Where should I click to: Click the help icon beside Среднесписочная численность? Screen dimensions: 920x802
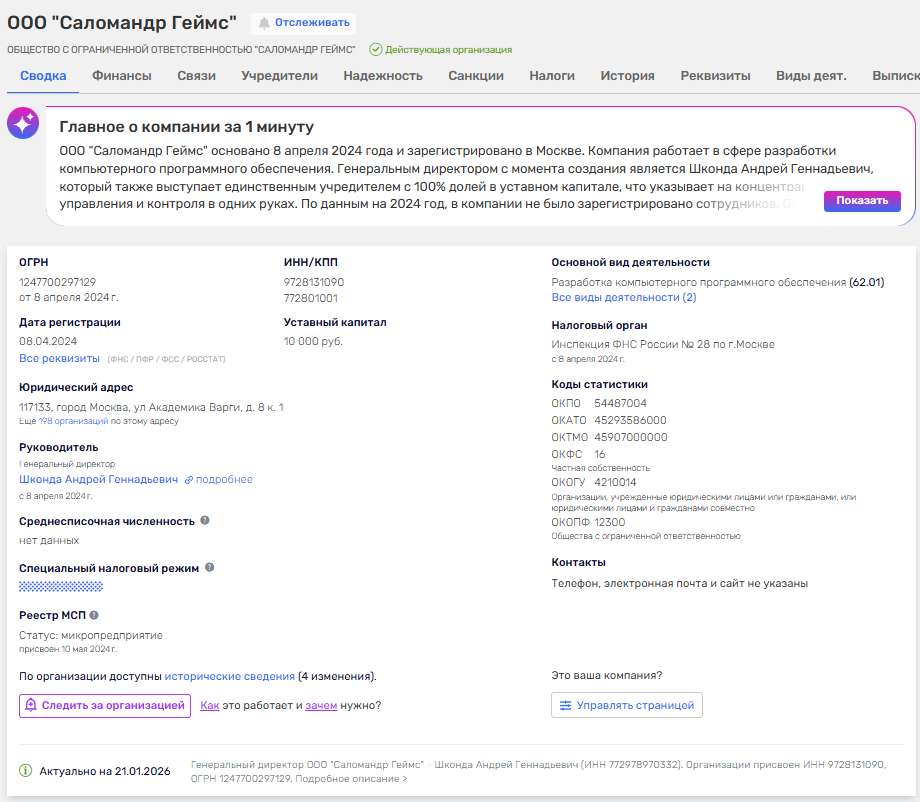[x=205, y=520]
